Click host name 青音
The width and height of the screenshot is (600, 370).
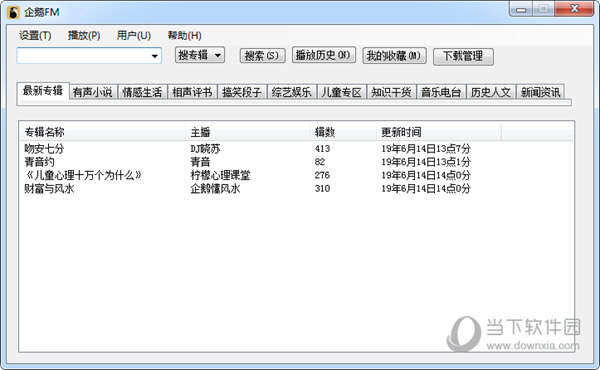pyautogui.click(x=201, y=162)
